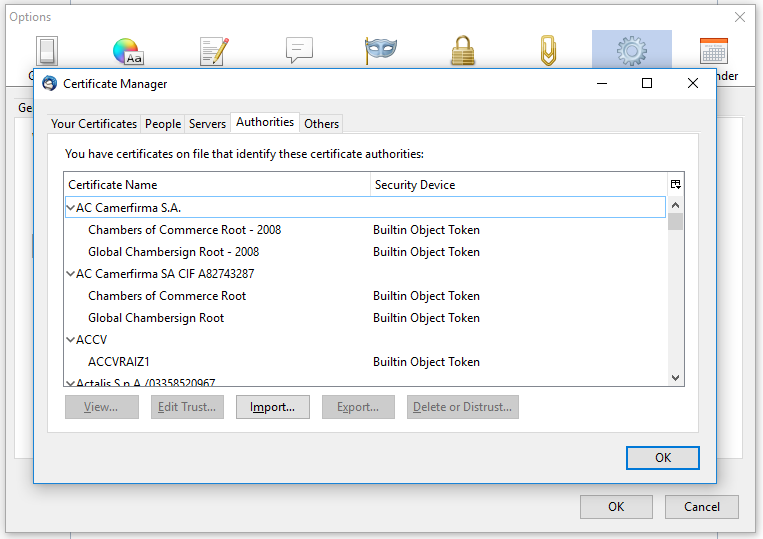Collapse the AC Camerfirma S.A. group
Viewport: 763px width, 539px height.
pyautogui.click(x=71, y=208)
